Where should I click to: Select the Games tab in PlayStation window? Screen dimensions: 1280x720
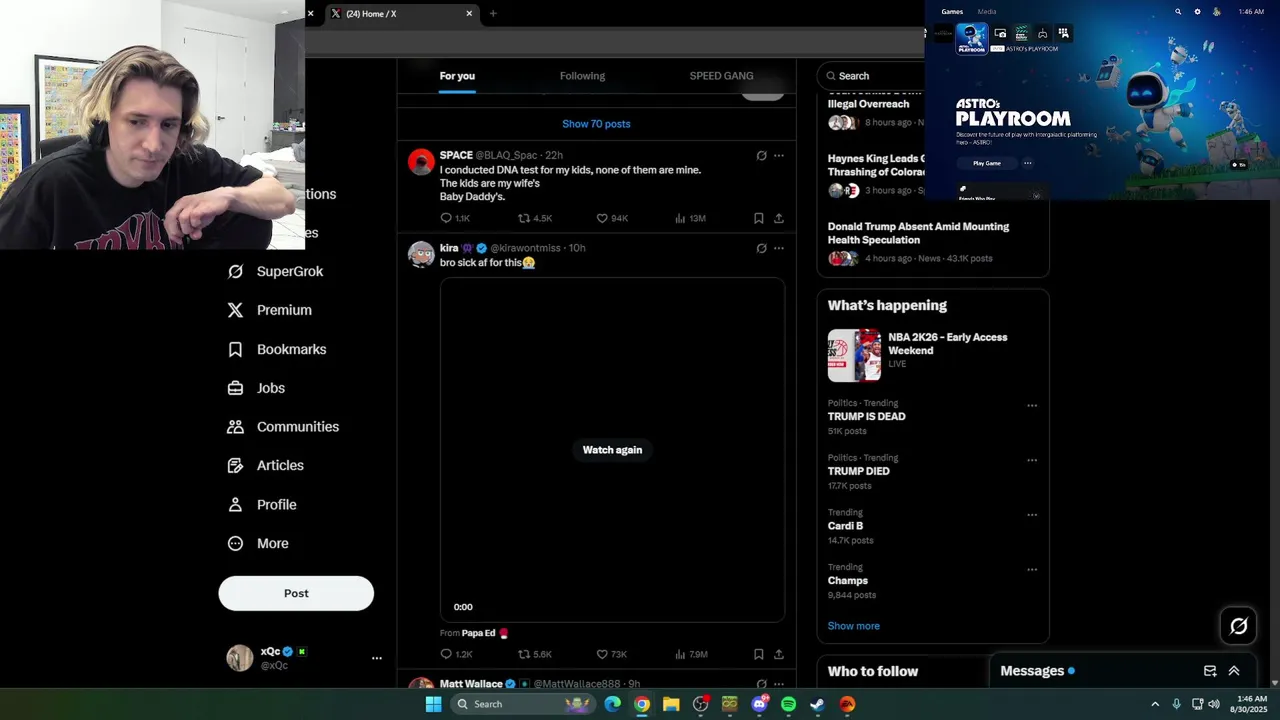952,12
